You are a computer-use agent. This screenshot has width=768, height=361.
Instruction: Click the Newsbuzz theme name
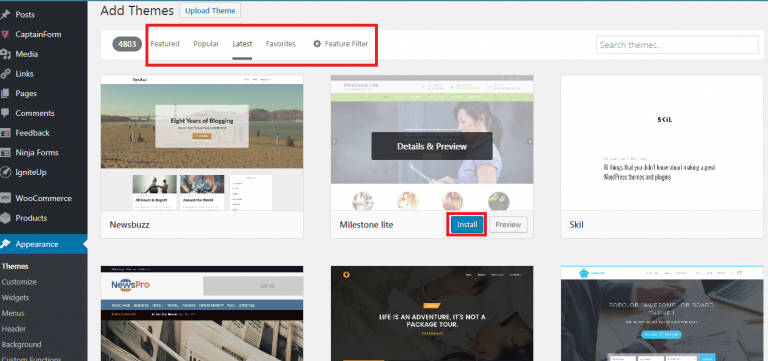point(129,225)
